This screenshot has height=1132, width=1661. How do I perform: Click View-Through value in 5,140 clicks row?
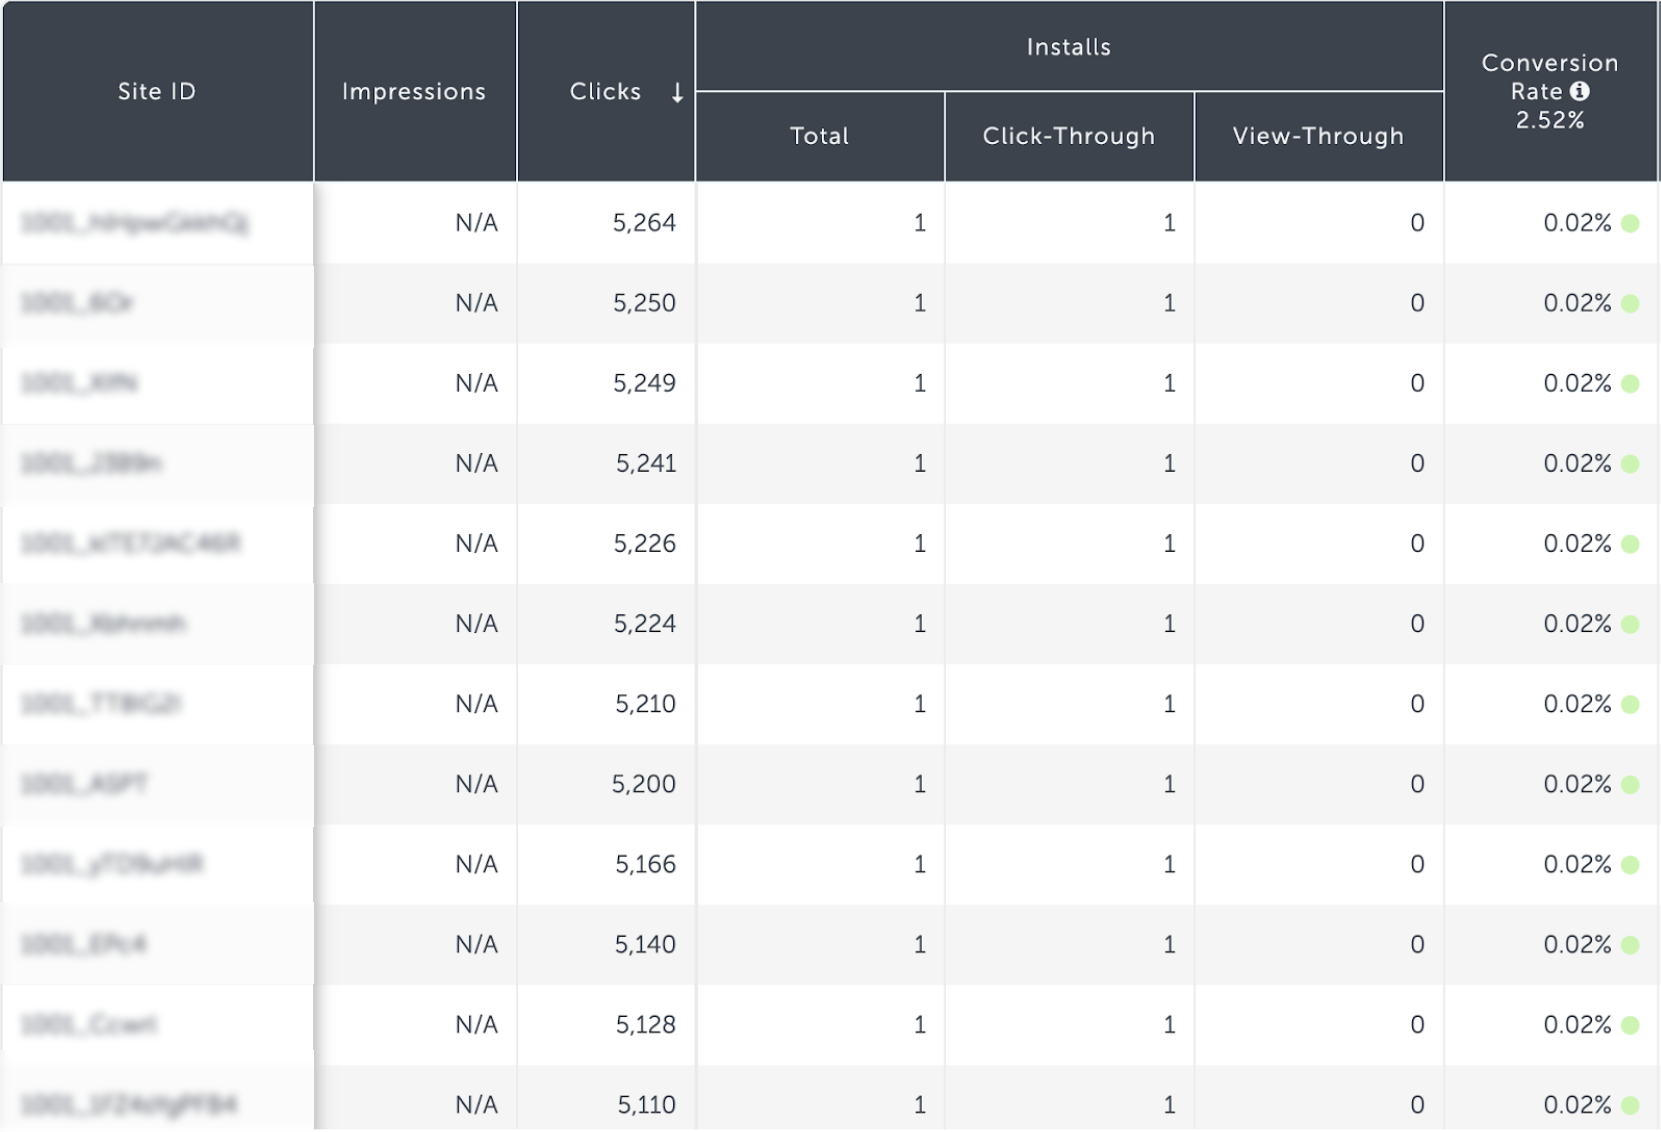1417,944
